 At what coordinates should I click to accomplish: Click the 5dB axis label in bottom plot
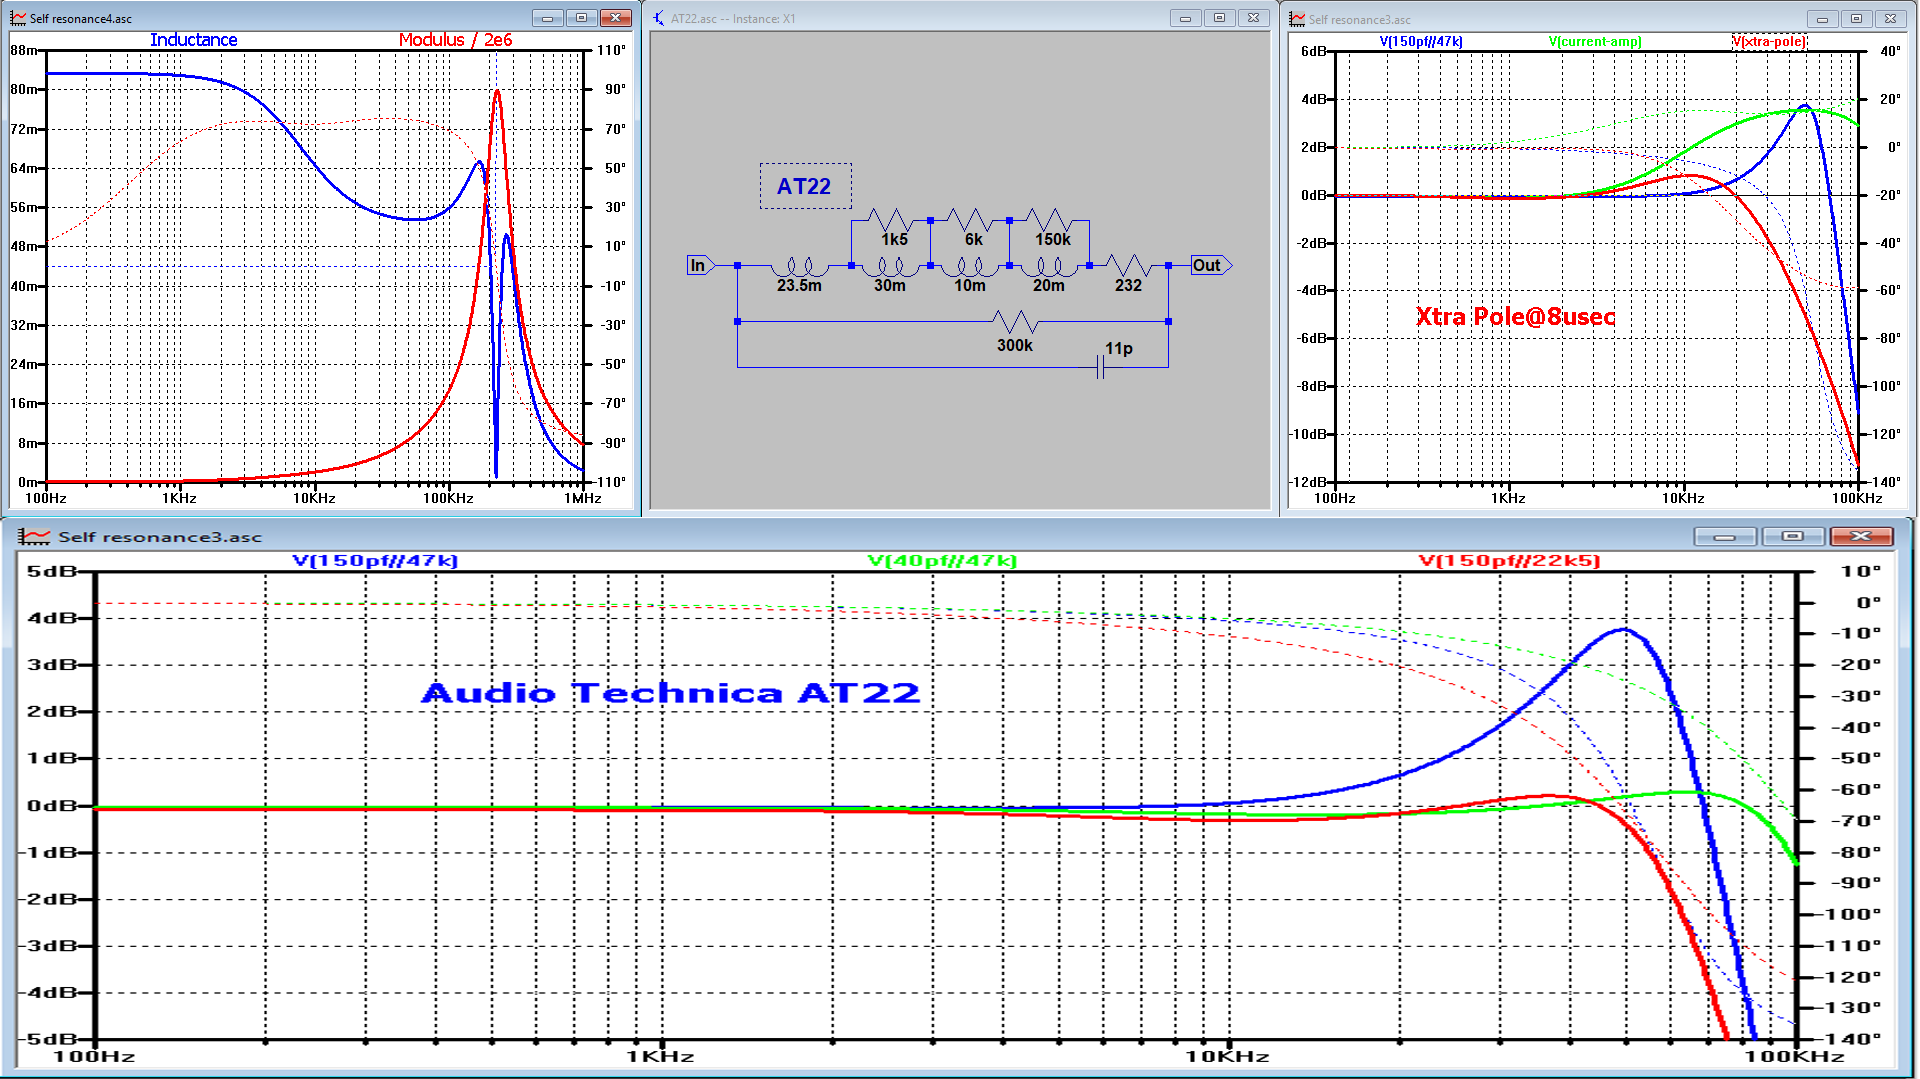(52, 571)
